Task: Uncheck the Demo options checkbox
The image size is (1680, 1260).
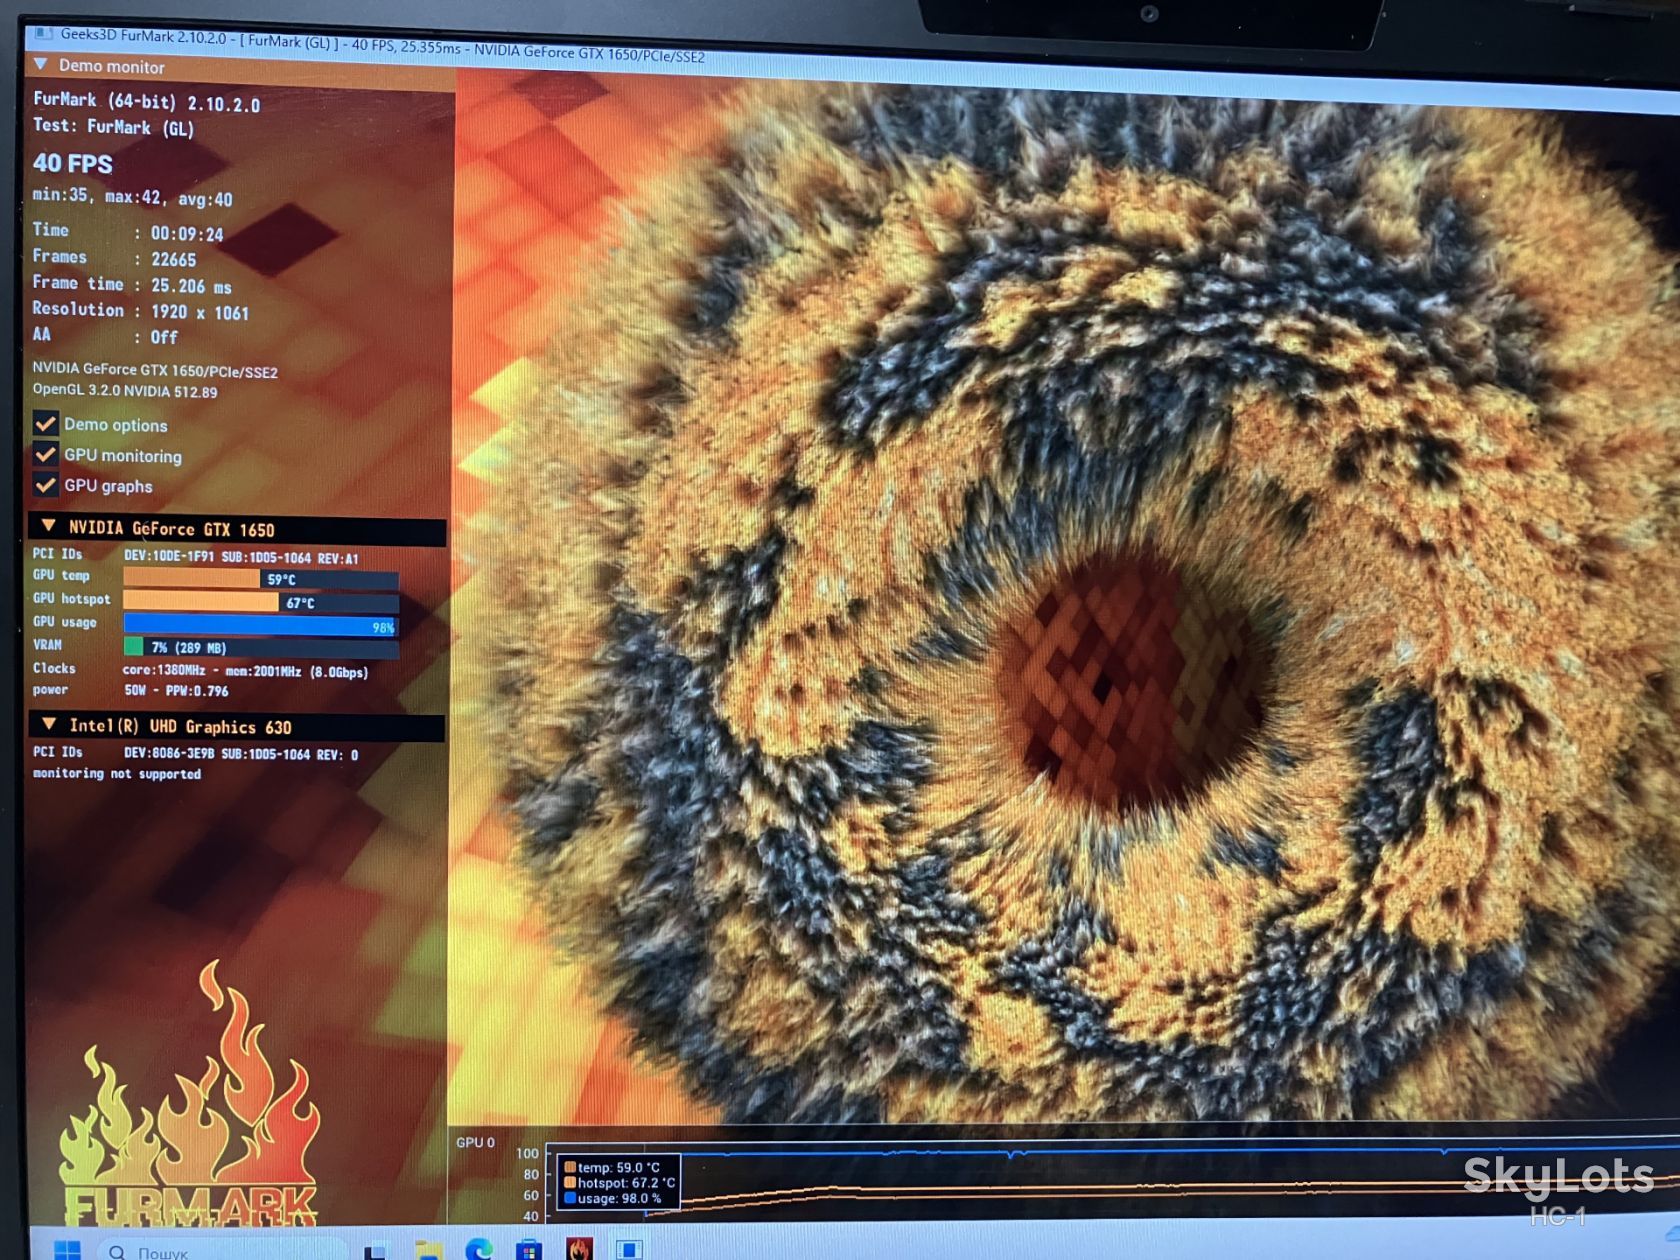Action: [x=45, y=423]
